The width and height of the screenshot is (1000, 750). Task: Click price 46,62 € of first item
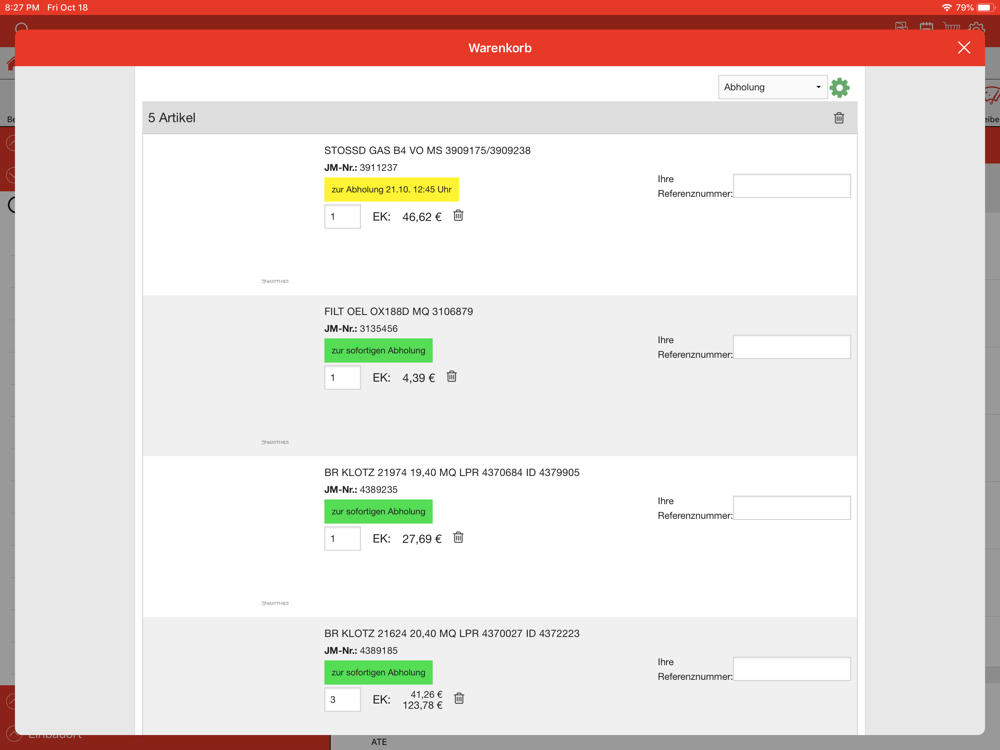click(422, 217)
